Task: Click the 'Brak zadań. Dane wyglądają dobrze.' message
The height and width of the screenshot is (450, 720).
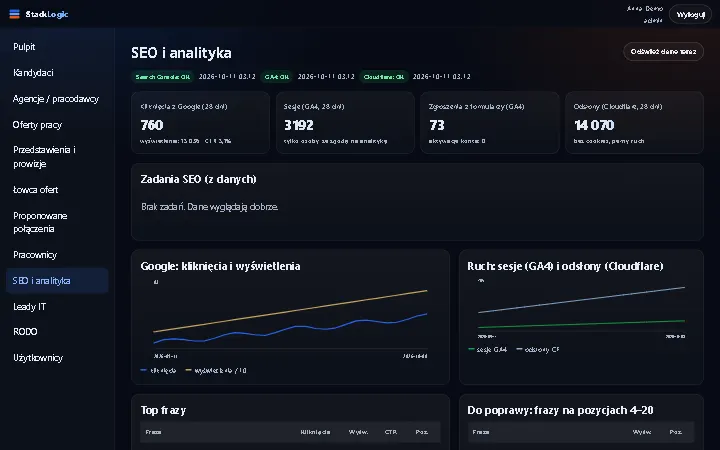Action: (209, 207)
